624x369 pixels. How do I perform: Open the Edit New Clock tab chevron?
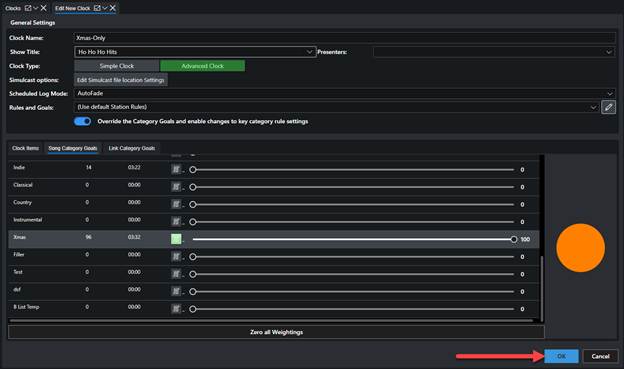[x=105, y=8]
